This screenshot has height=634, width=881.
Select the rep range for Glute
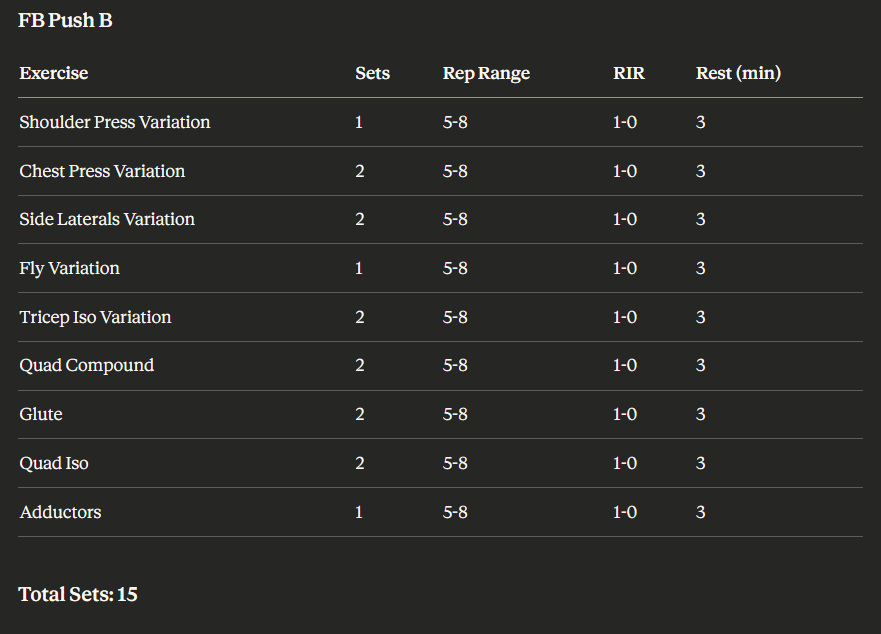[455, 414]
